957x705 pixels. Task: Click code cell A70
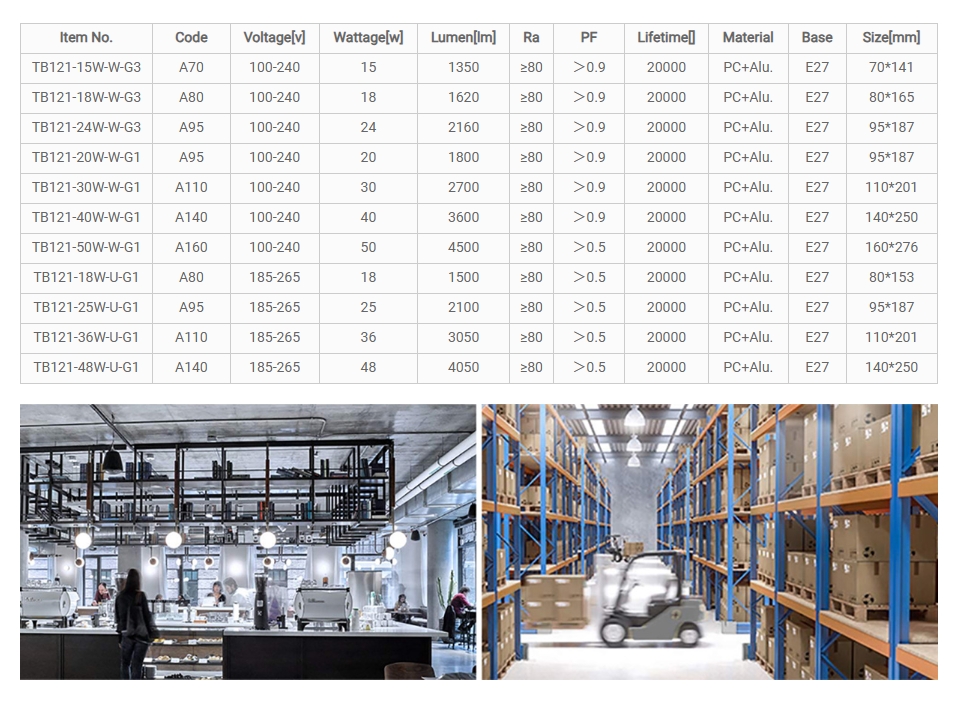tap(191, 68)
